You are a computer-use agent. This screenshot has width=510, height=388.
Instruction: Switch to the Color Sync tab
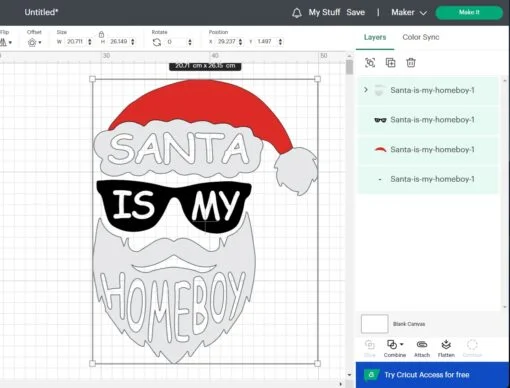pyautogui.click(x=421, y=37)
